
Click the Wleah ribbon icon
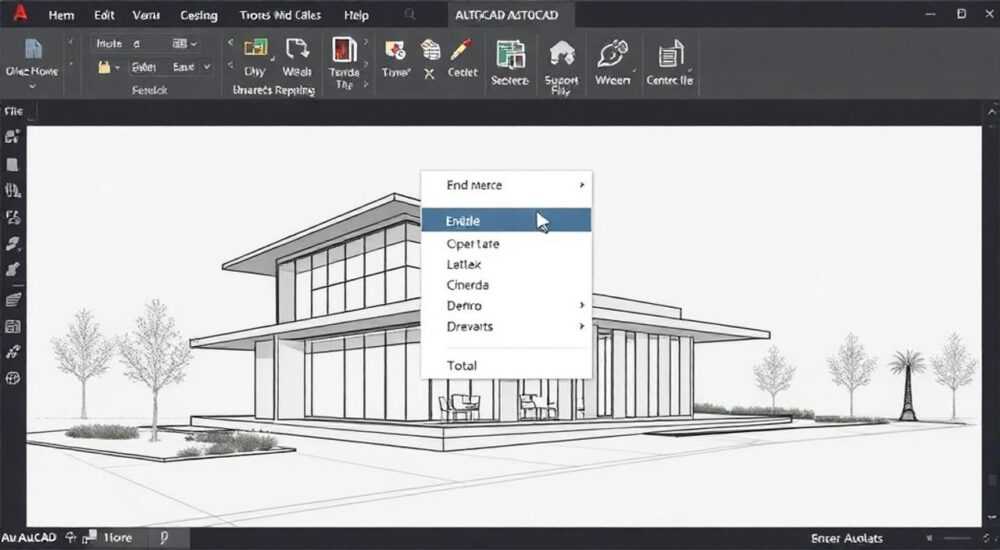pyautogui.click(x=297, y=48)
